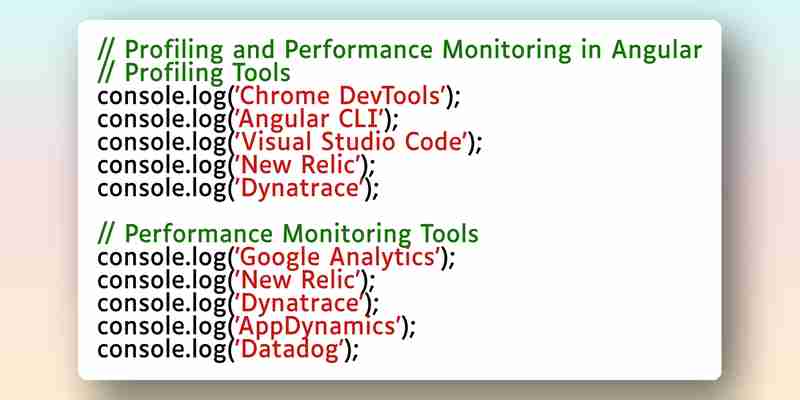Click the first 'New Relic' string
The width and height of the screenshot is (800, 400).
tap(298, 165)
